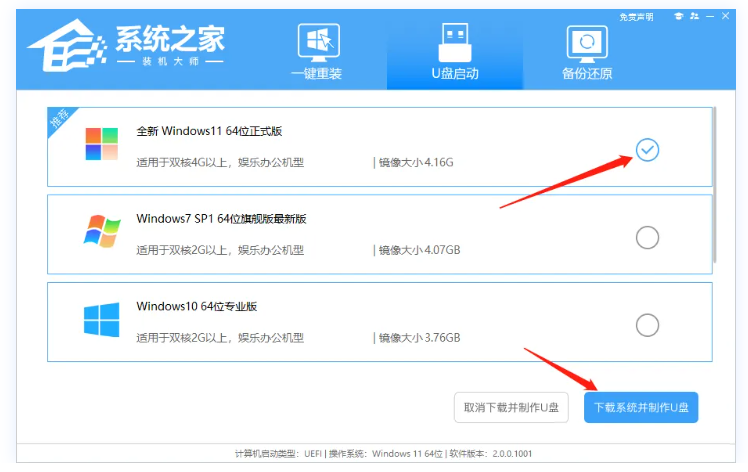Click the system list vertical scrollbar
The height and width of the screenshot is (472, 748).
[715, 185]
